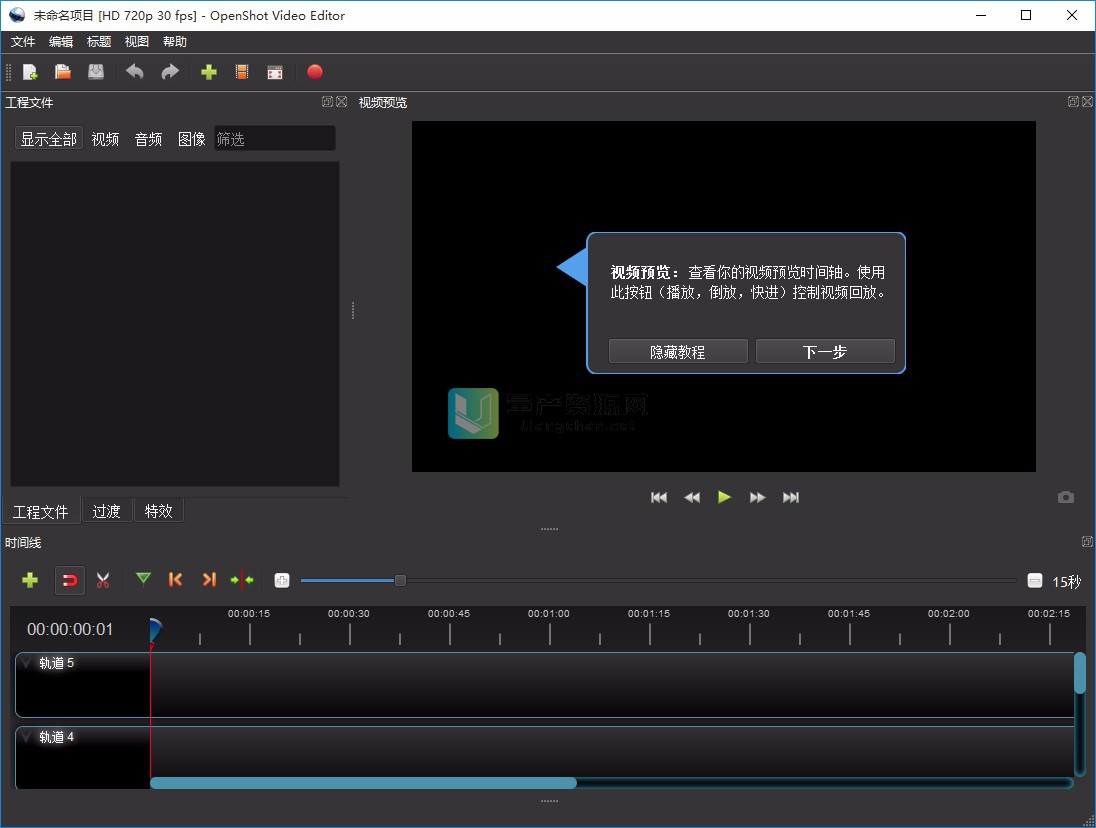Open the 编辑 menu
Screen dimensions: 1096x828
tap(61, 42)
